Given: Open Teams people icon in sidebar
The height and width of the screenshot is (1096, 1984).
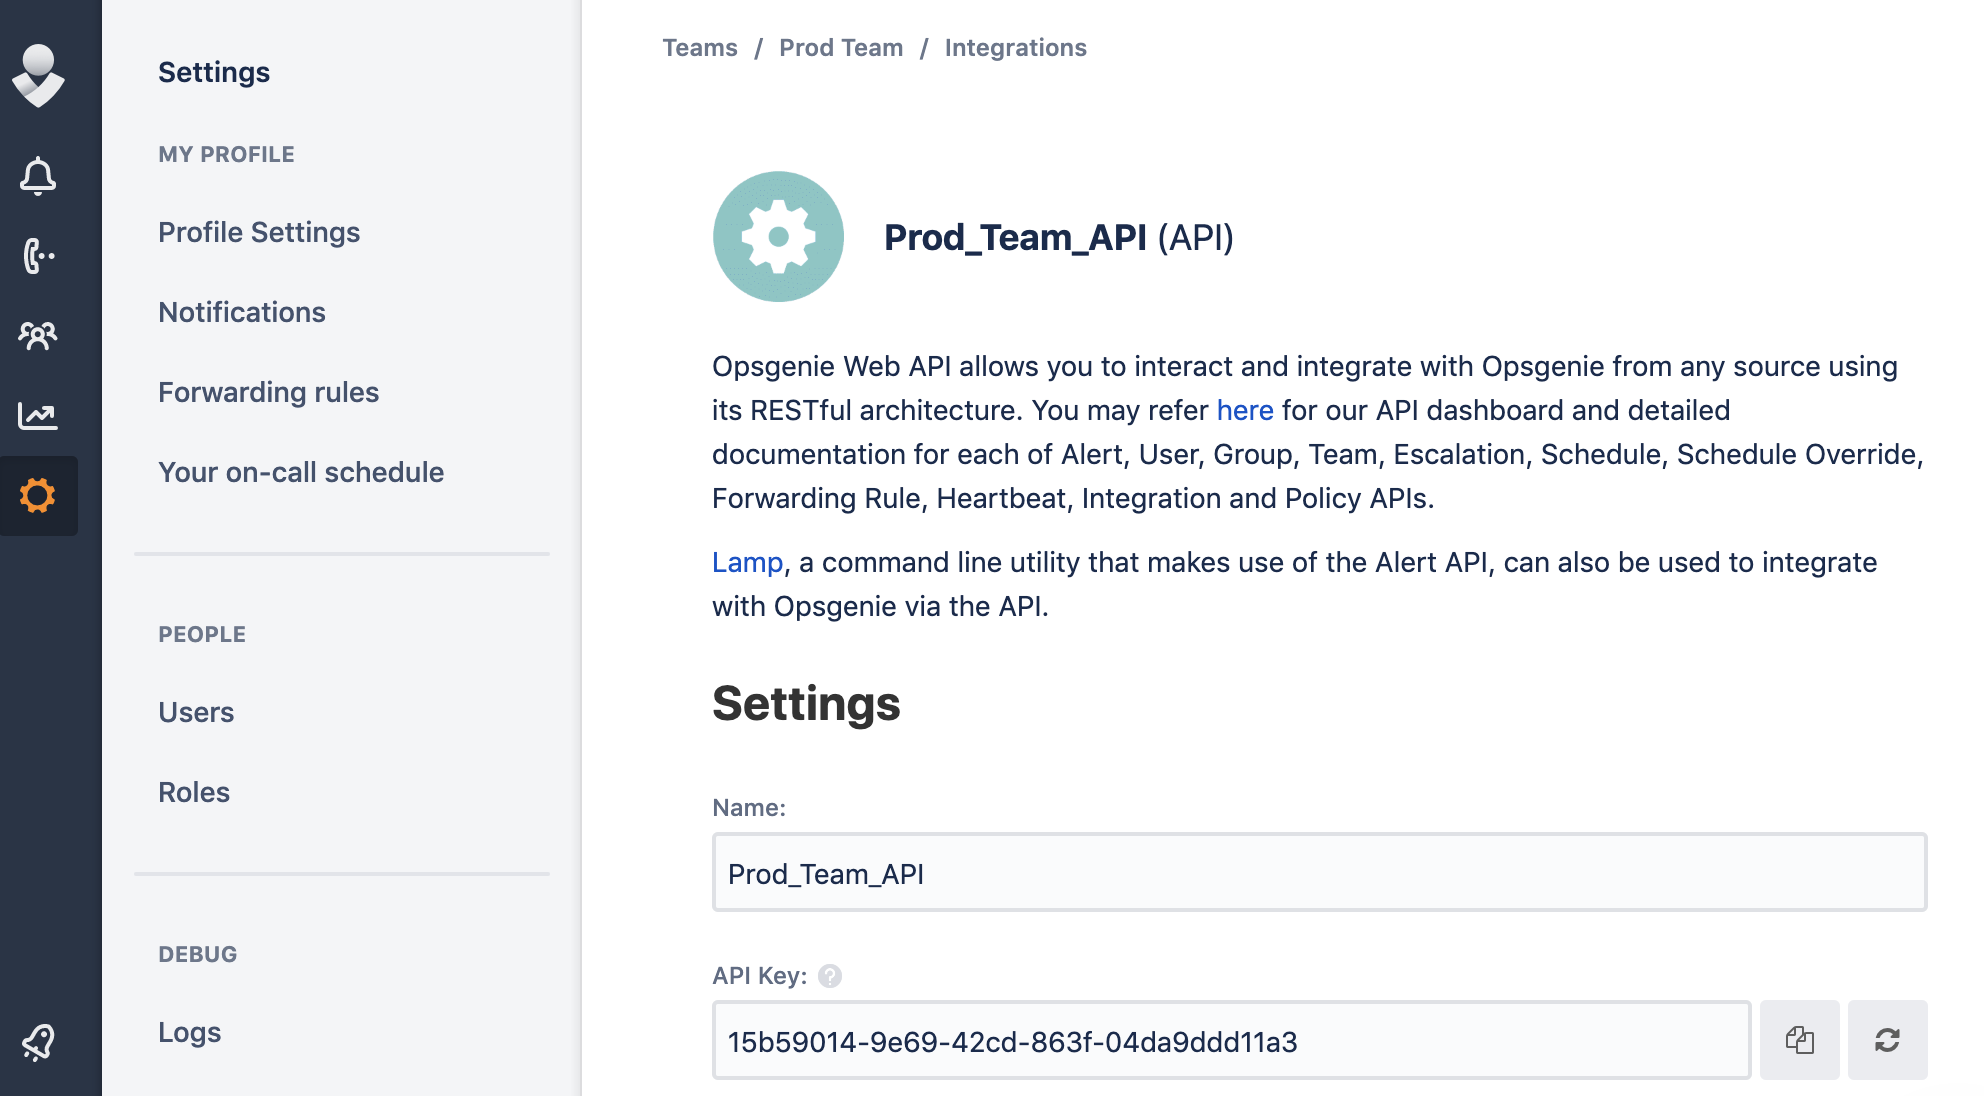Looking at the screenshot, I should pos(38,336).
